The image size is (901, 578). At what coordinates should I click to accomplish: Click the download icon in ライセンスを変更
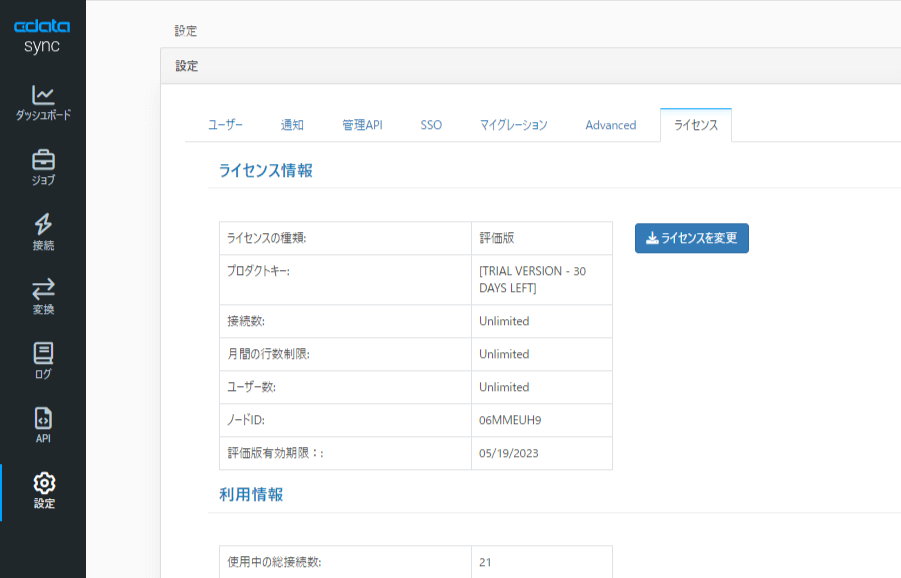[652, 238]
